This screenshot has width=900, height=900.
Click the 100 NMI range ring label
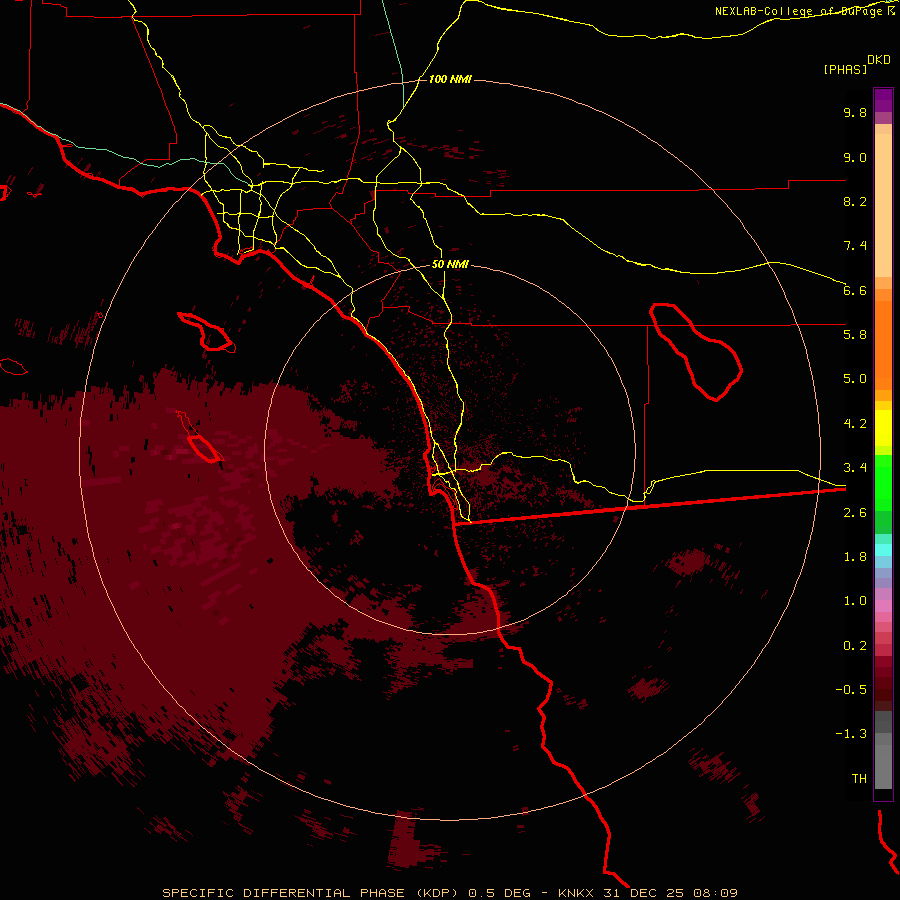(x=450, y=79)
